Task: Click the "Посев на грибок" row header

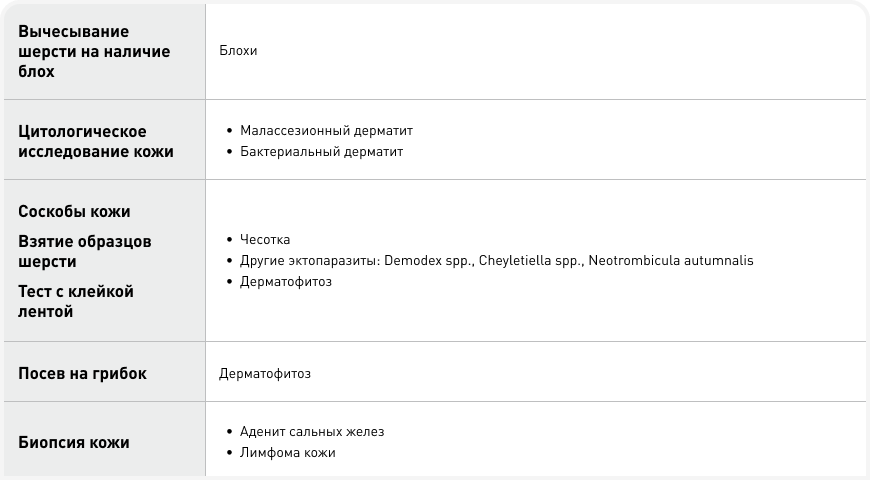Action: 83,373
